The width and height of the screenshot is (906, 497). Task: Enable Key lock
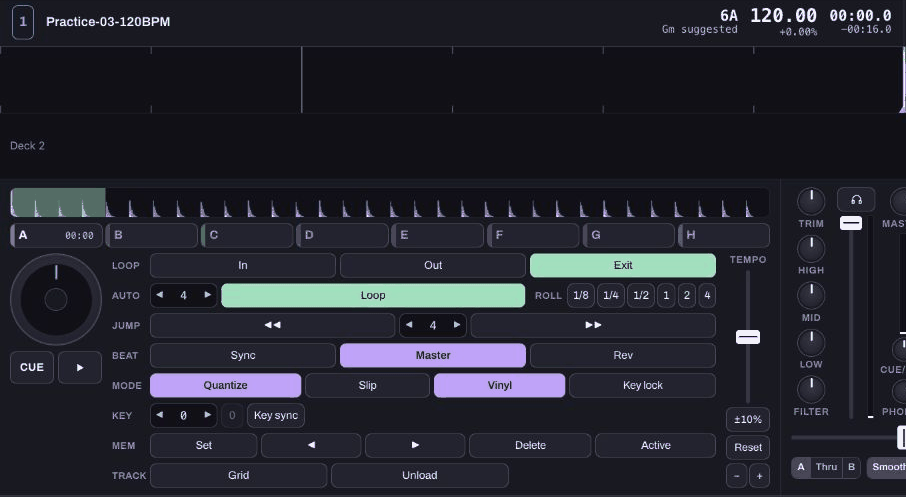tap(643, 385)
